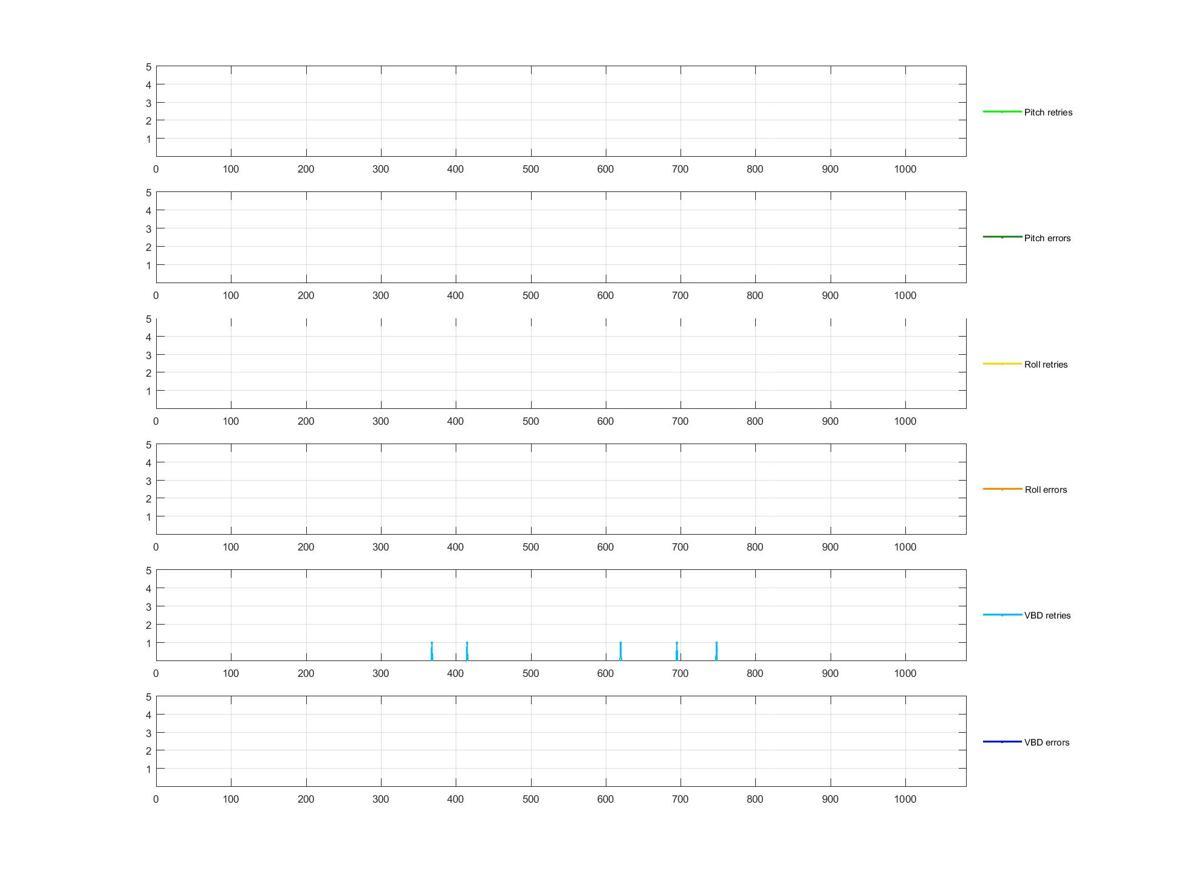This screenshot has width=1200, height=885.
Task: Click the Pitch retries legend label
Action: click(x=1048, y=112)
